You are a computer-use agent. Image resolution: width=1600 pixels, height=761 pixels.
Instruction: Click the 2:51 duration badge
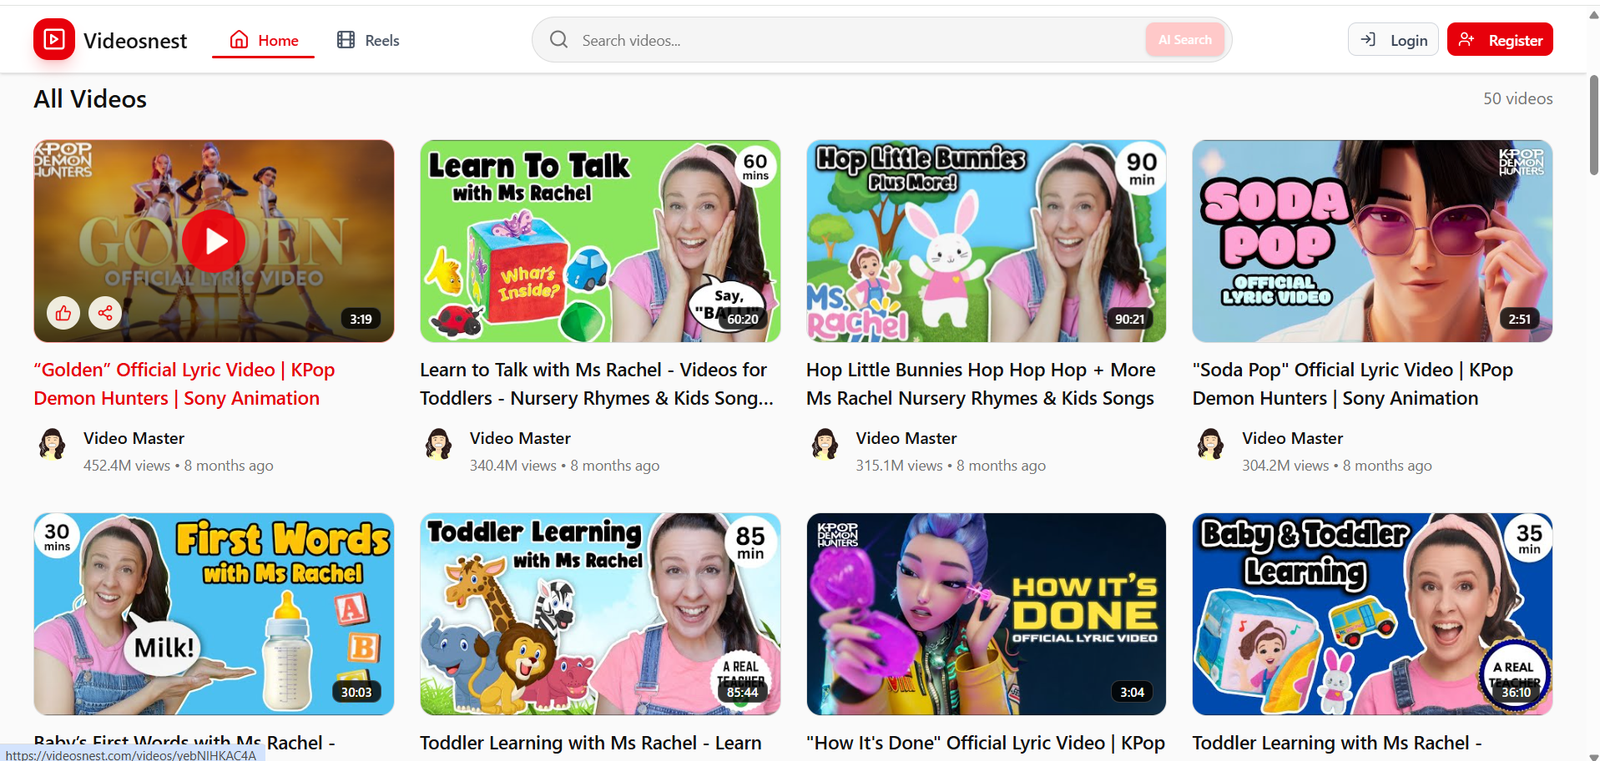click(x=1519, y=319)
